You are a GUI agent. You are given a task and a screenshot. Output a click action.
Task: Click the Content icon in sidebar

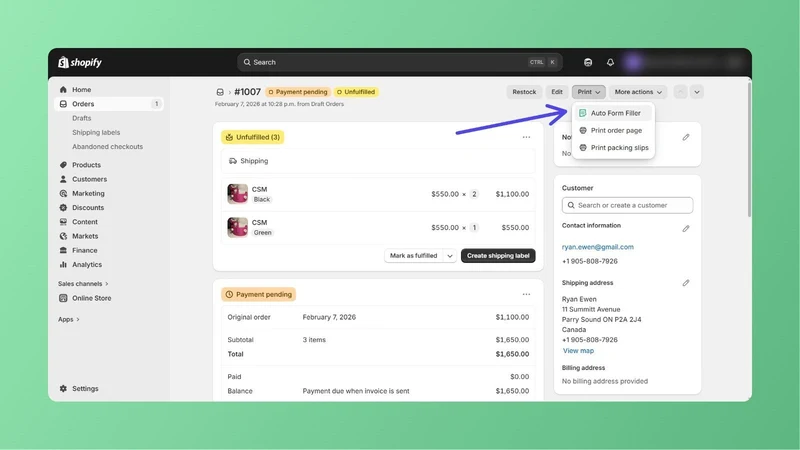point(63,222)
